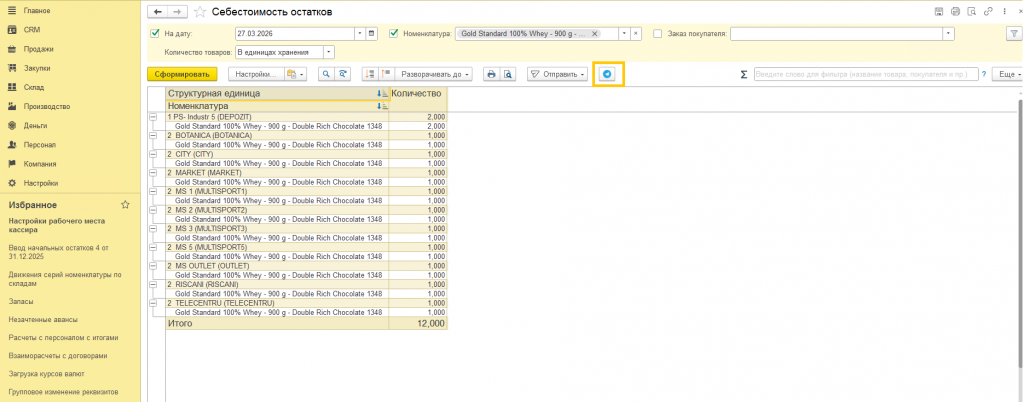
Task: Open the Заказ покупателя dropdown arrow
Action: click(x=949, y=33)
